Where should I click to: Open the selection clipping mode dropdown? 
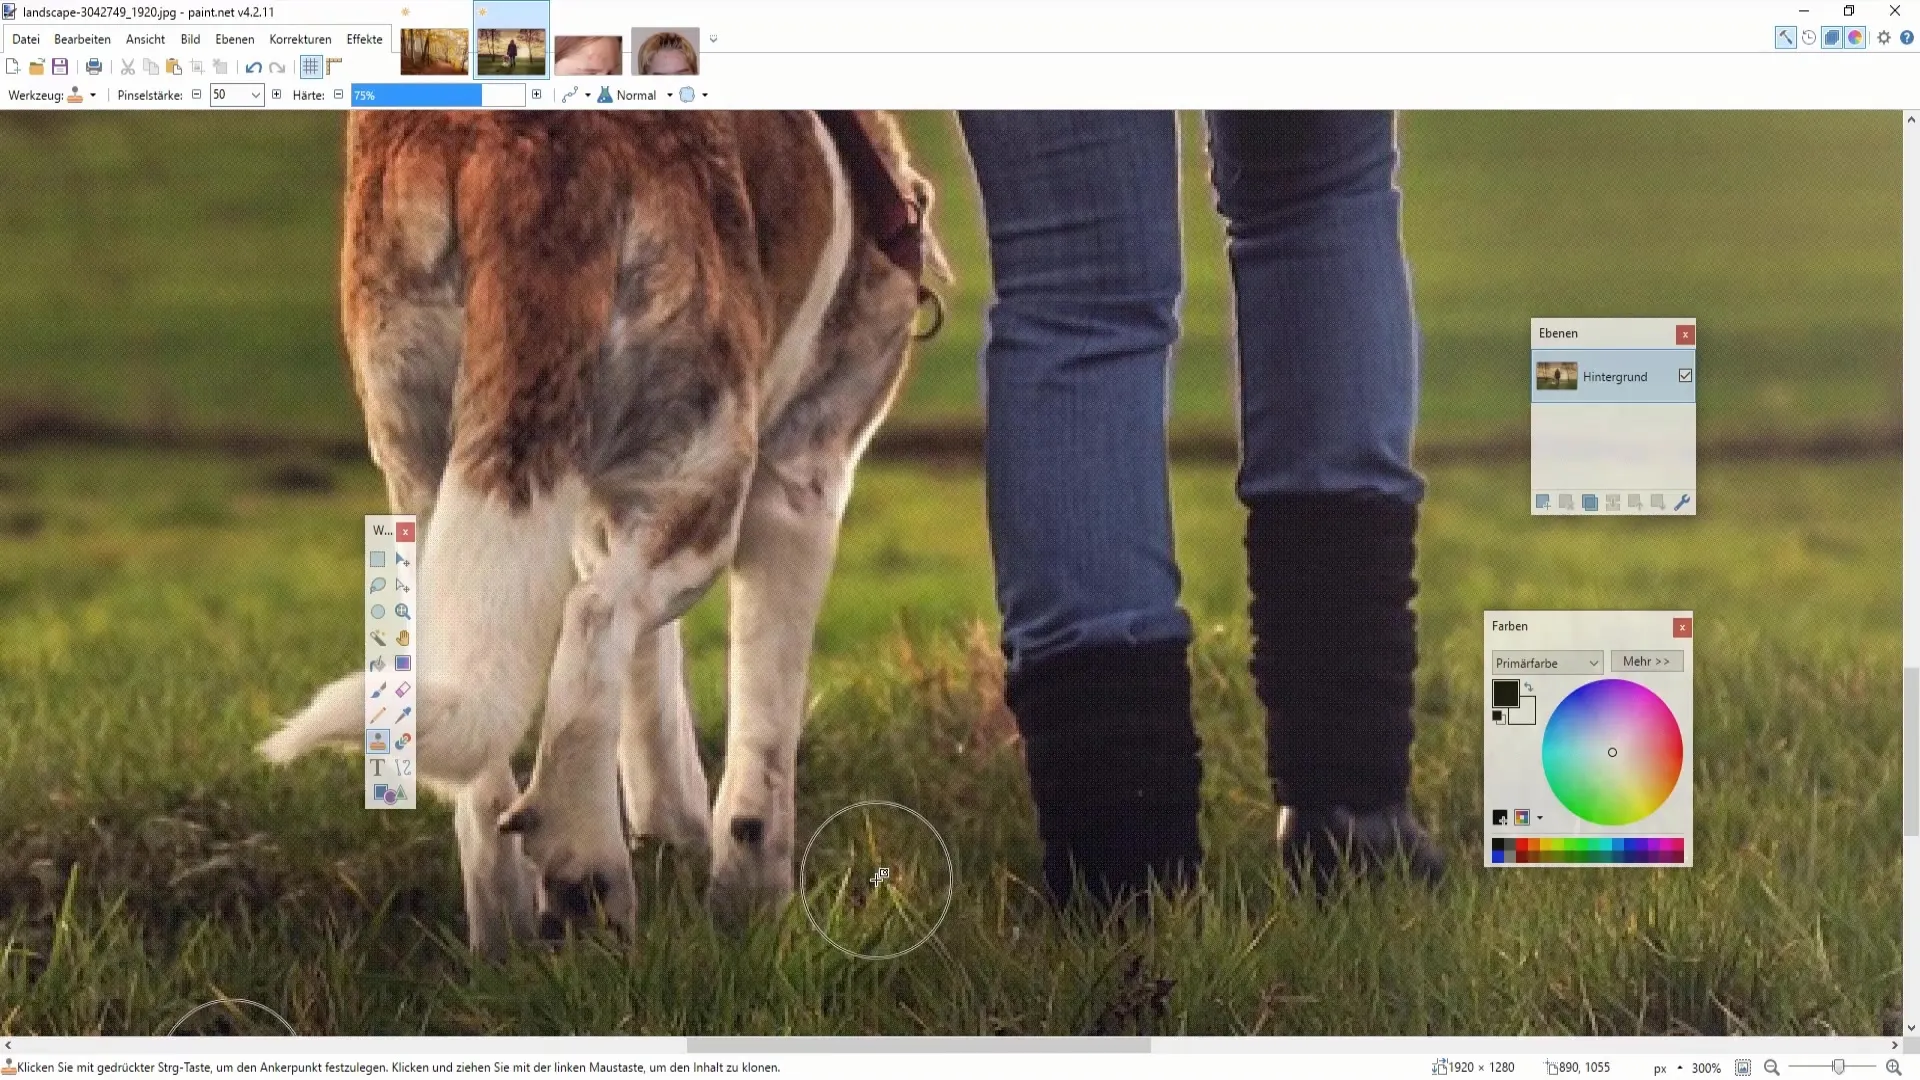(x=694, y=95)
